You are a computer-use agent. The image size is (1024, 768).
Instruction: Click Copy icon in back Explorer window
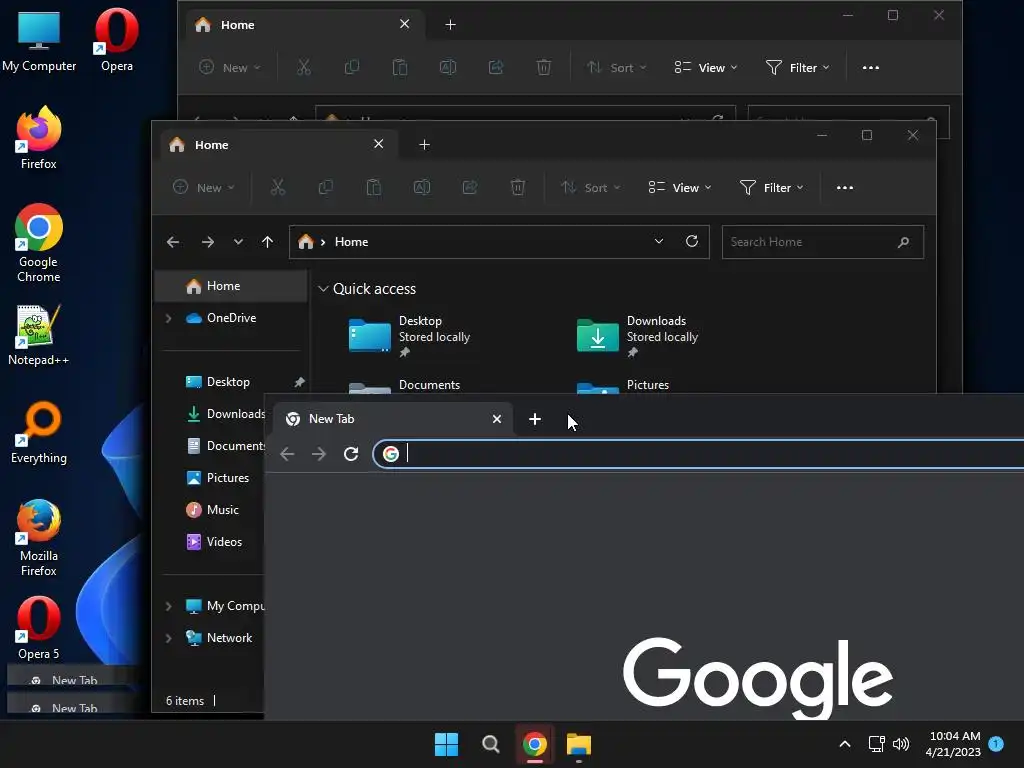[x=351, y=67]
